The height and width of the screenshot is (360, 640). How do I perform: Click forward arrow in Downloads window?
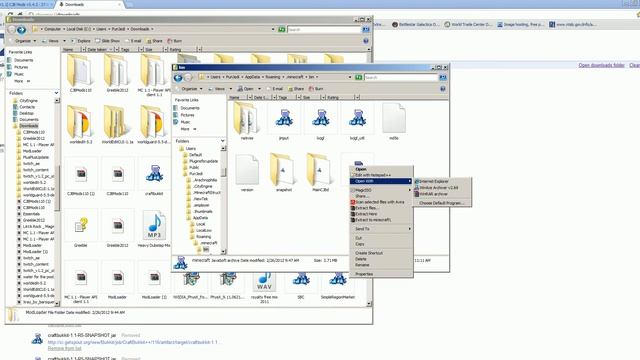pos(21,29)
